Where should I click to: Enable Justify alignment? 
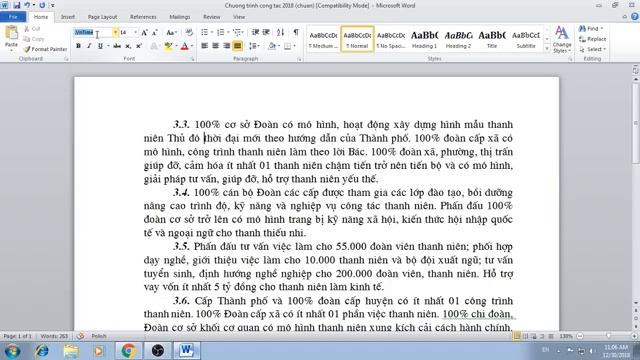coord(237,46)
